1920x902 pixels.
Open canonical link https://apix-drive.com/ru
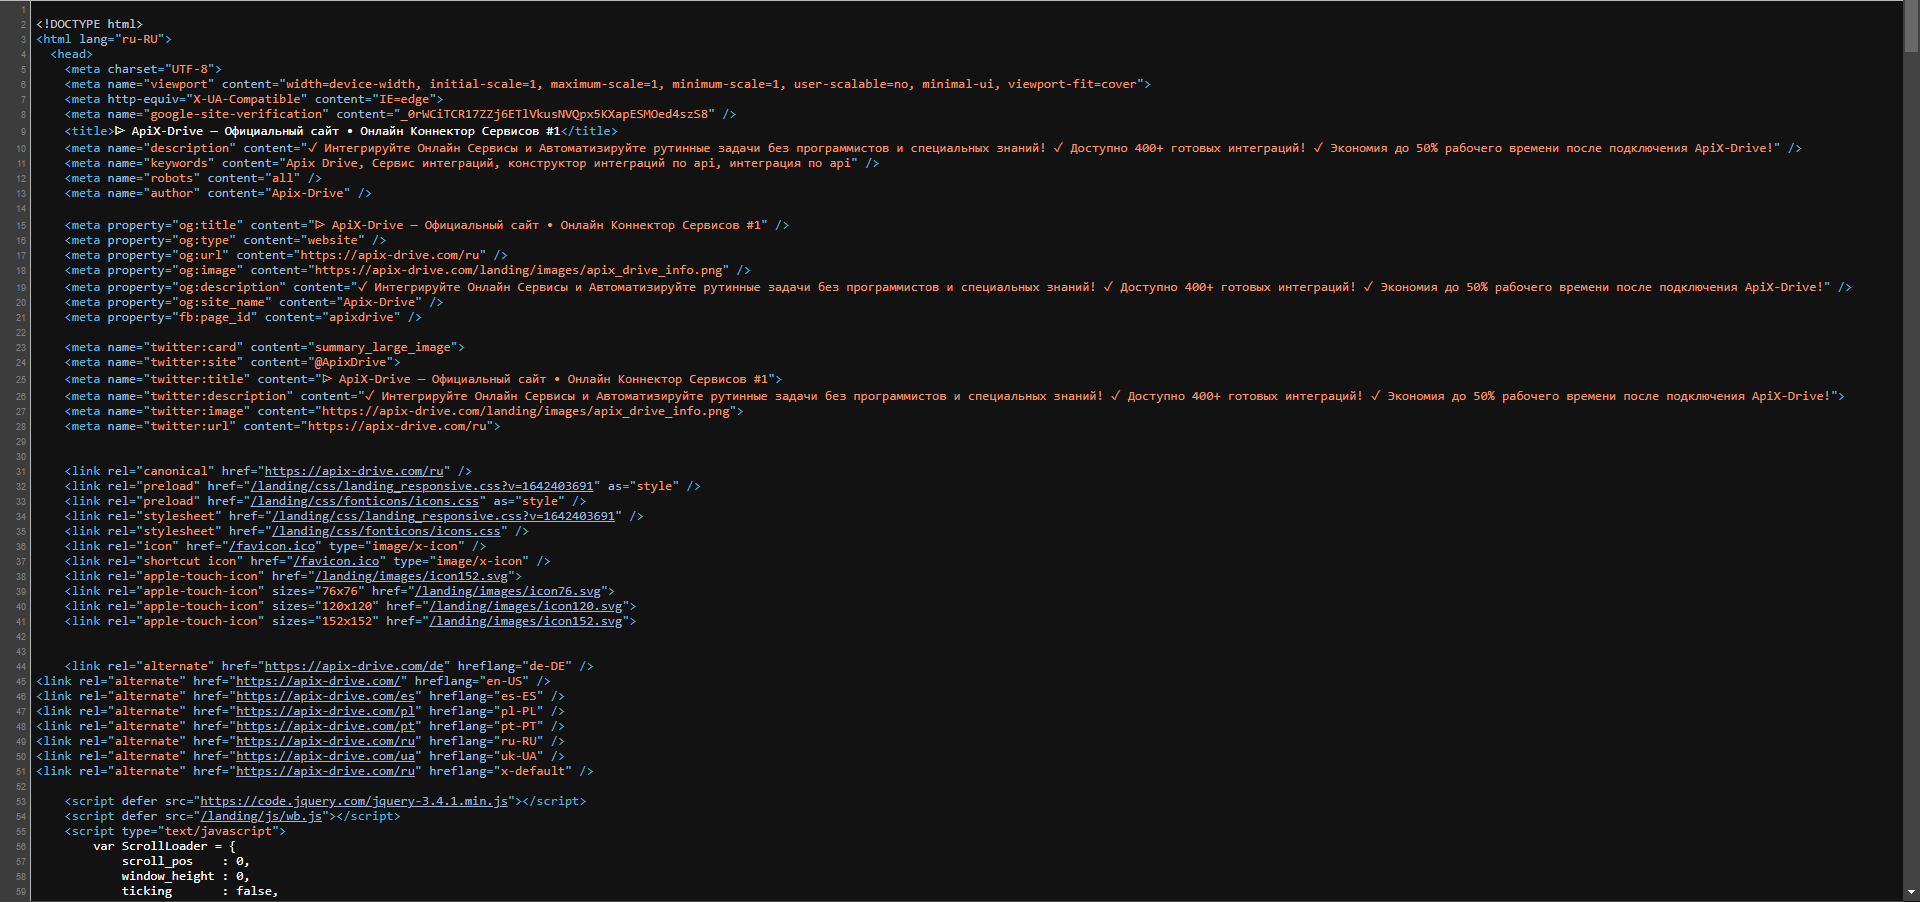[354, 471]
